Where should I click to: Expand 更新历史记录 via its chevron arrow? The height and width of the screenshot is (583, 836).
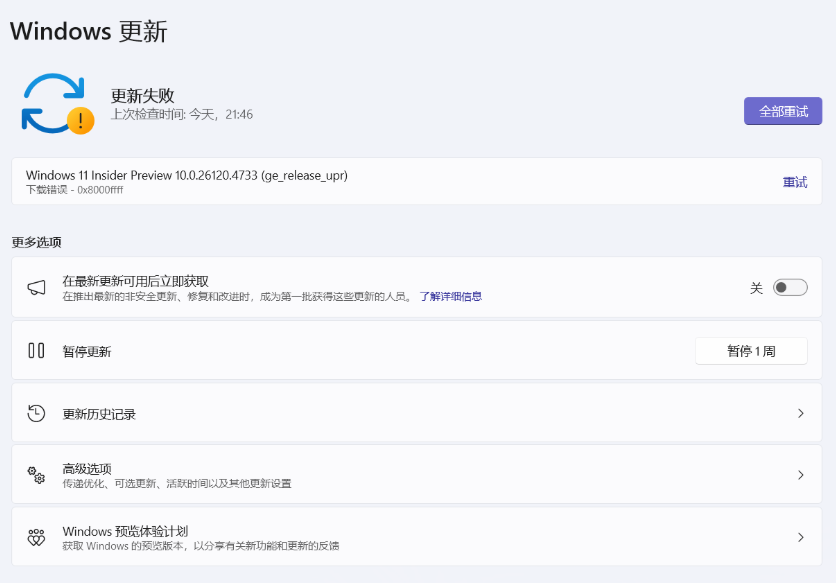800,413
